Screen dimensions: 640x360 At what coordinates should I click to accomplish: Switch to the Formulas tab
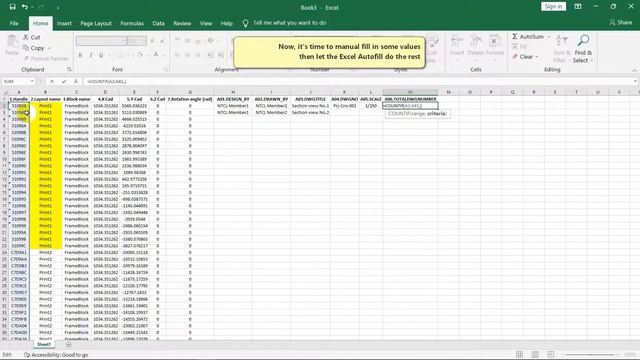tap(132, 23)
